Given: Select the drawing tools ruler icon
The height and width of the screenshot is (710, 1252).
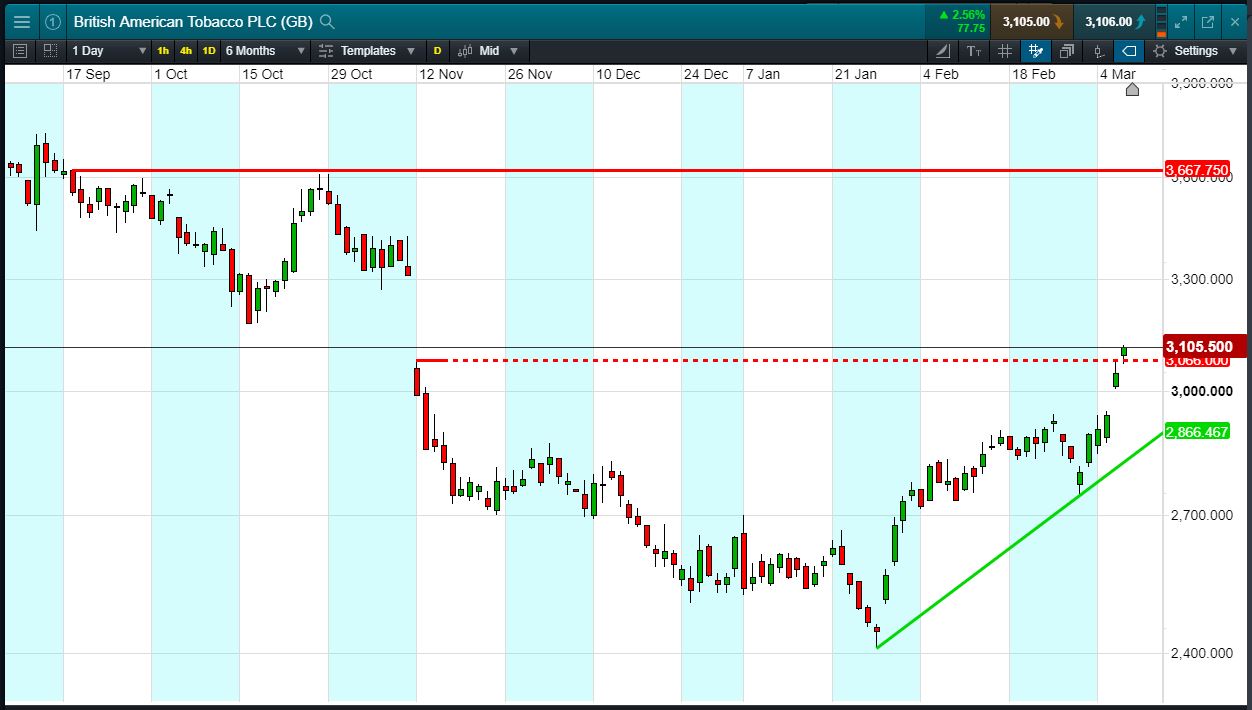Looking at the screenshot, I should (x=944, y=50).
